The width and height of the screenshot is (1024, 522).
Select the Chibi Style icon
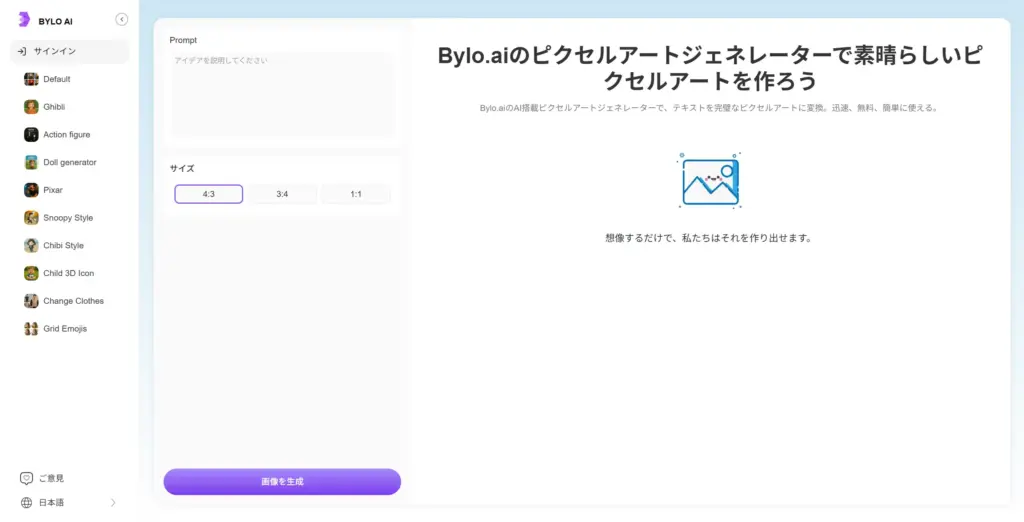(x=31, y=246)
